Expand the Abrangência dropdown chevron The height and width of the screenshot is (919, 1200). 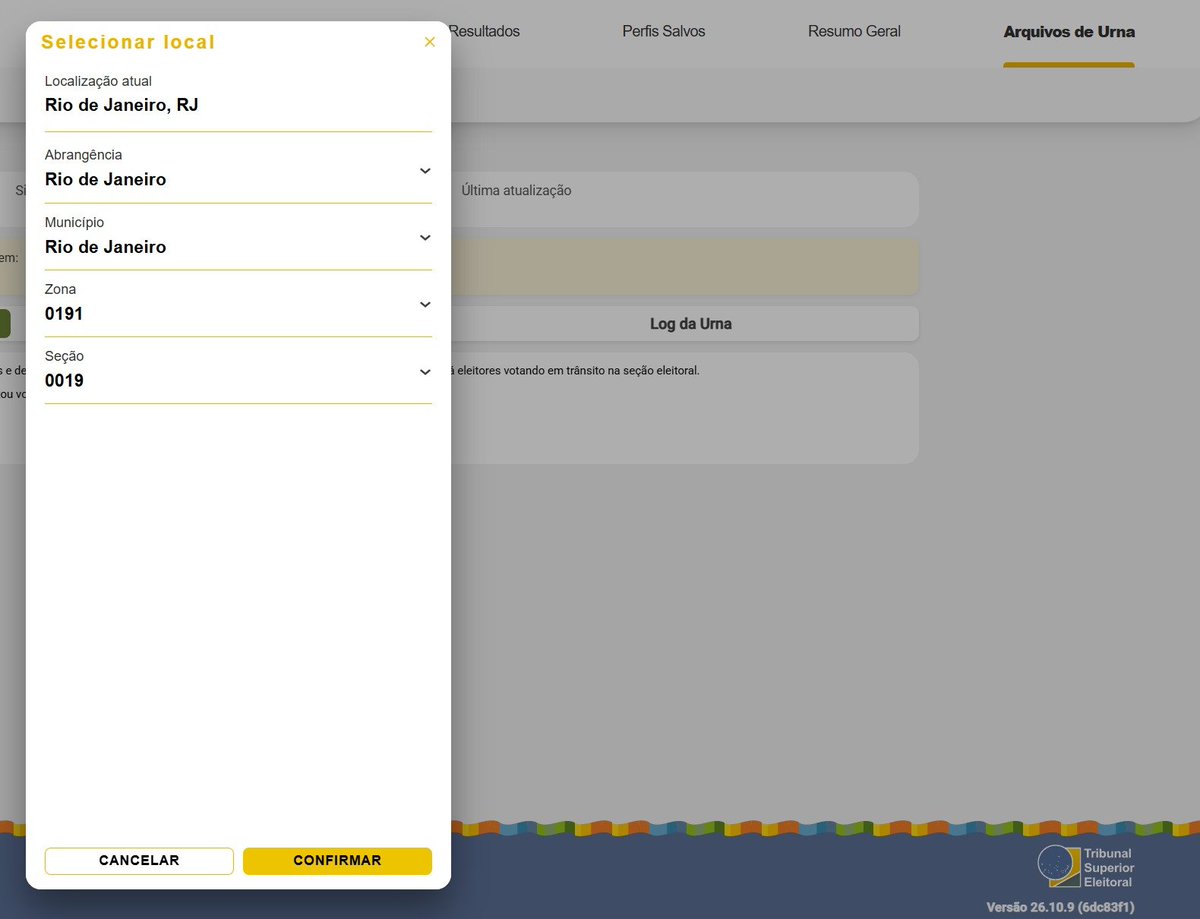pos(425,171)
